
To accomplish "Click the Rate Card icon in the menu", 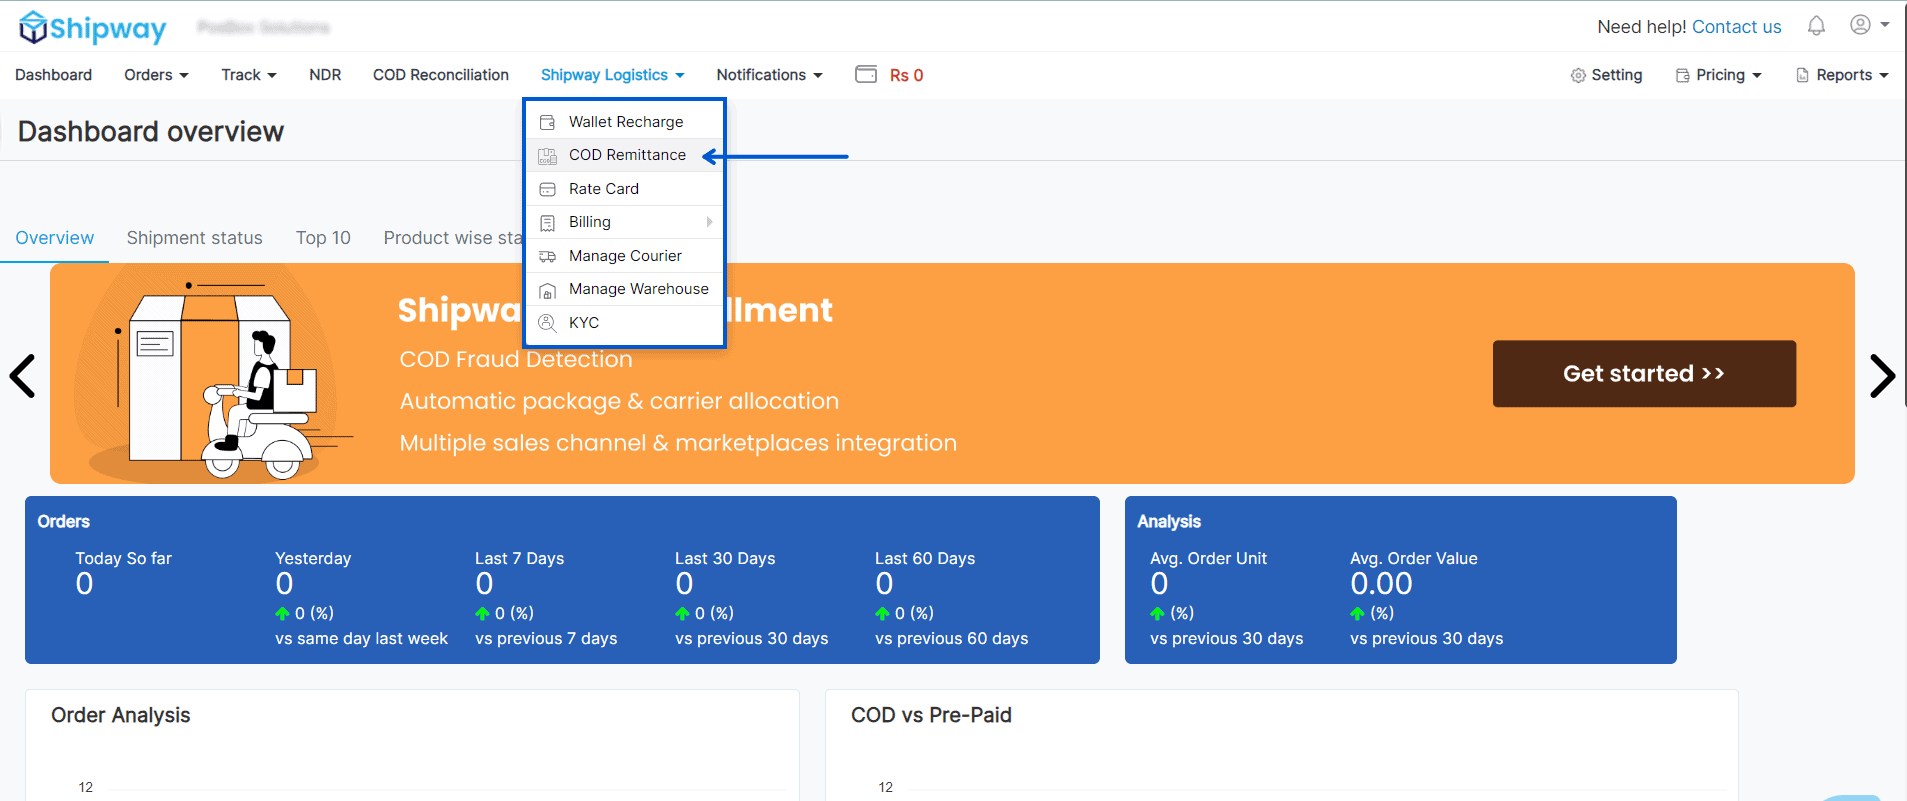I will (x=547, y=189).
